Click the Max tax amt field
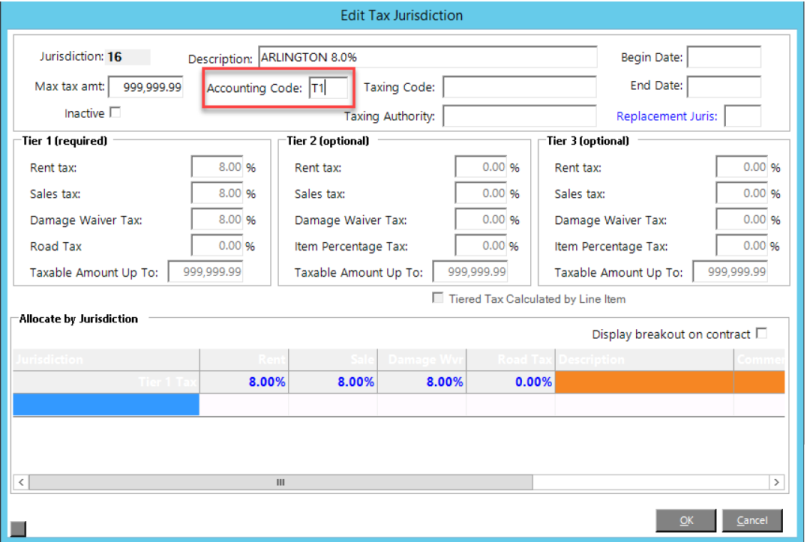Image resolution: width=807 pixels, height=542 pixels. click(x=146, y=87)
